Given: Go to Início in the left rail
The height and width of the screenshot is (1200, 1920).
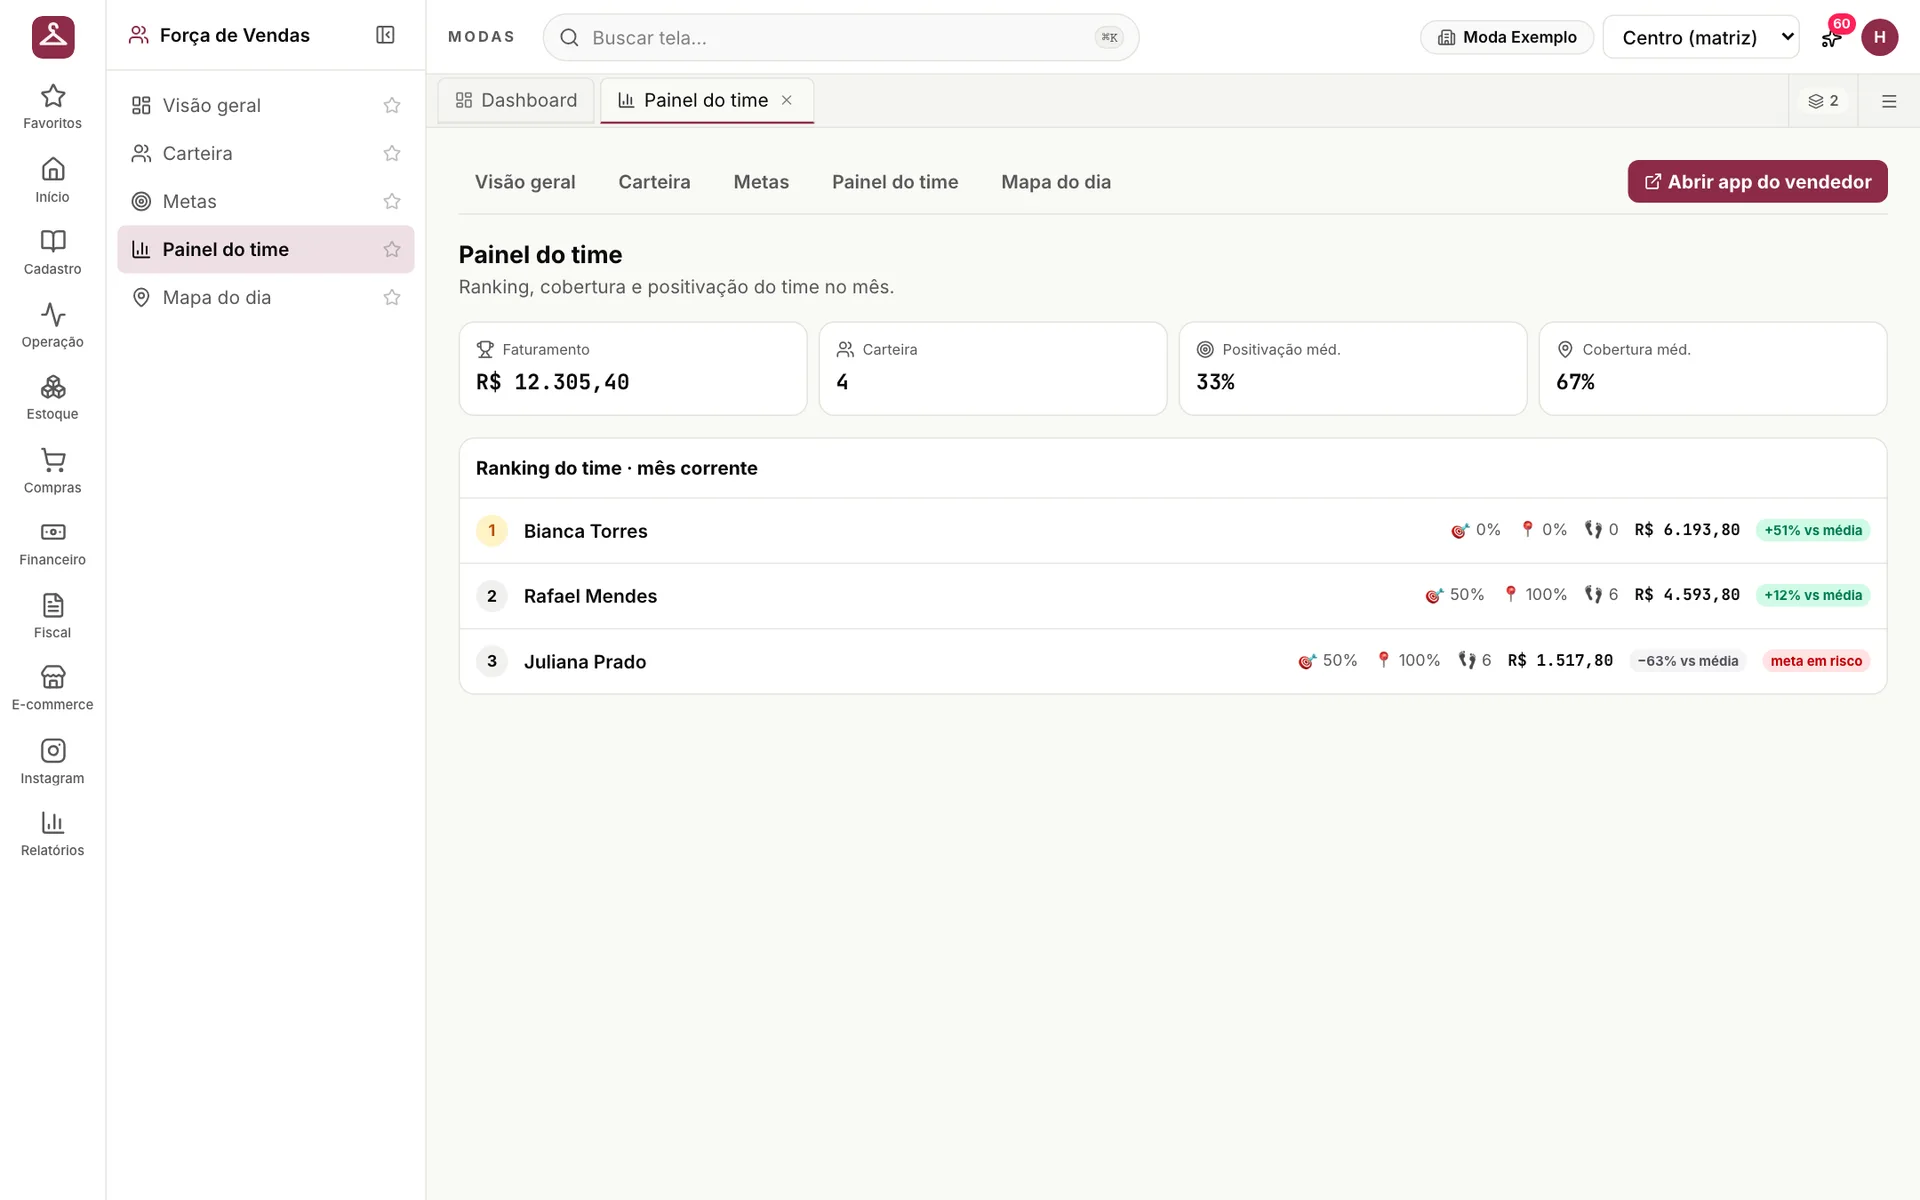Looking at the screenshot, I should 52,180.
